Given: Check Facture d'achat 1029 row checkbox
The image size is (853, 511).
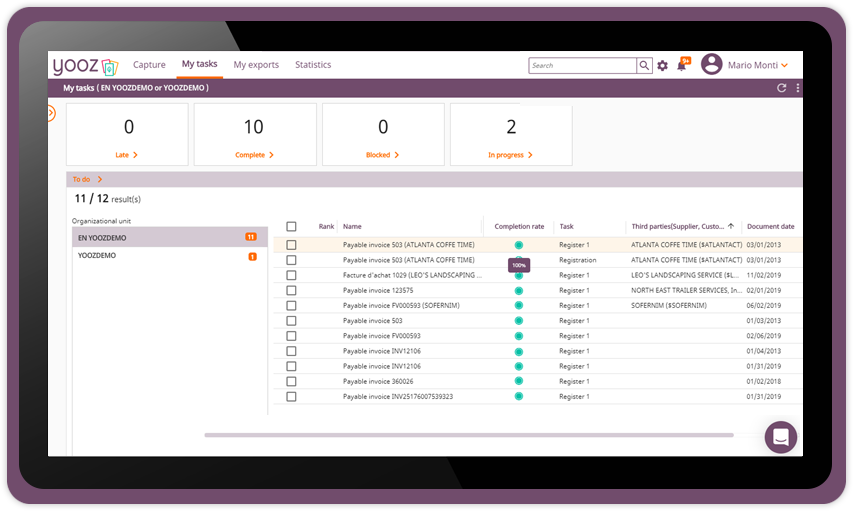Looking at the screenshot, I should pos(291,275).
